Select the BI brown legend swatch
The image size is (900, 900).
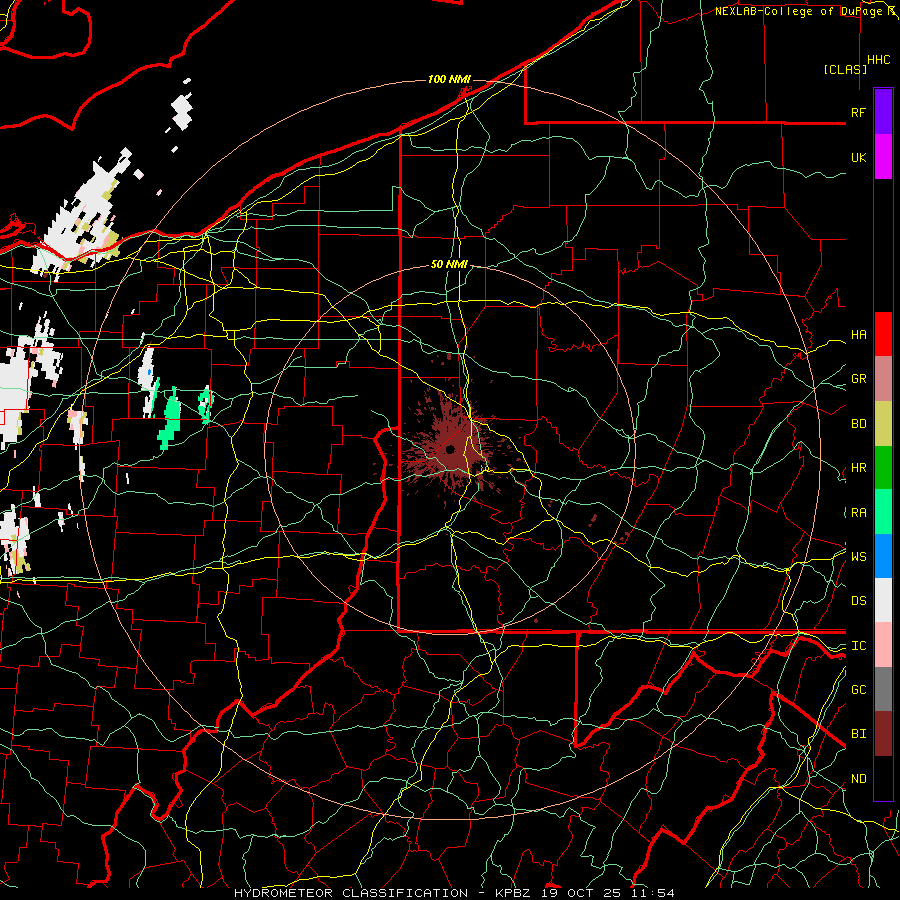(883, 734)
